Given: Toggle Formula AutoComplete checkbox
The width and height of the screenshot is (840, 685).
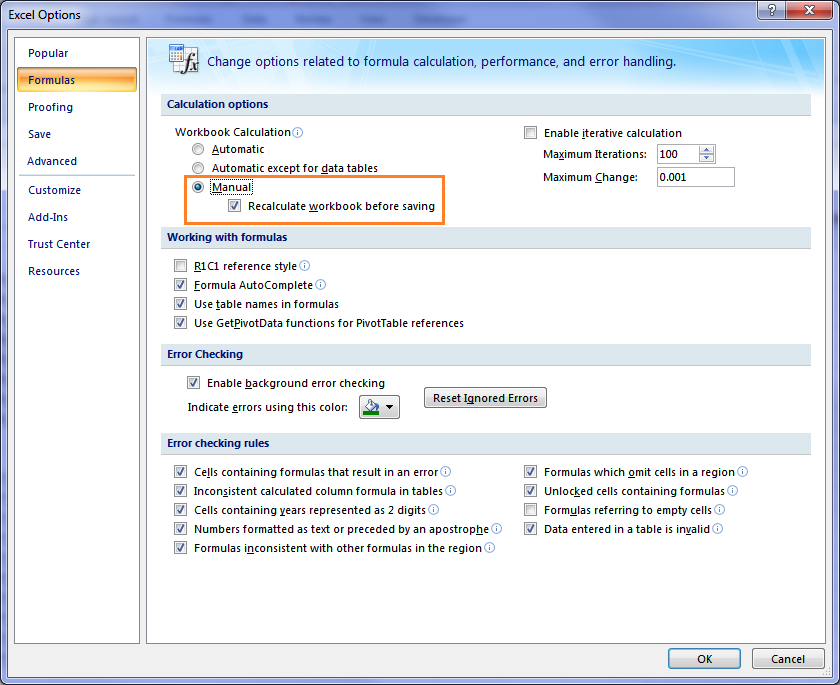Looking at the screenshot, I should point(181,285).
